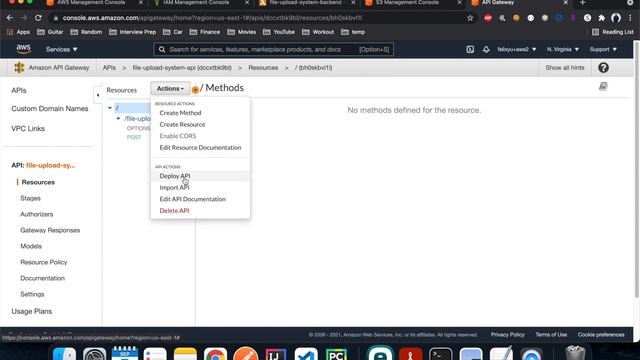Screen dimensions: 640x360
Task: Select the POST method in resource tree
Action: (x=134, y=137)
